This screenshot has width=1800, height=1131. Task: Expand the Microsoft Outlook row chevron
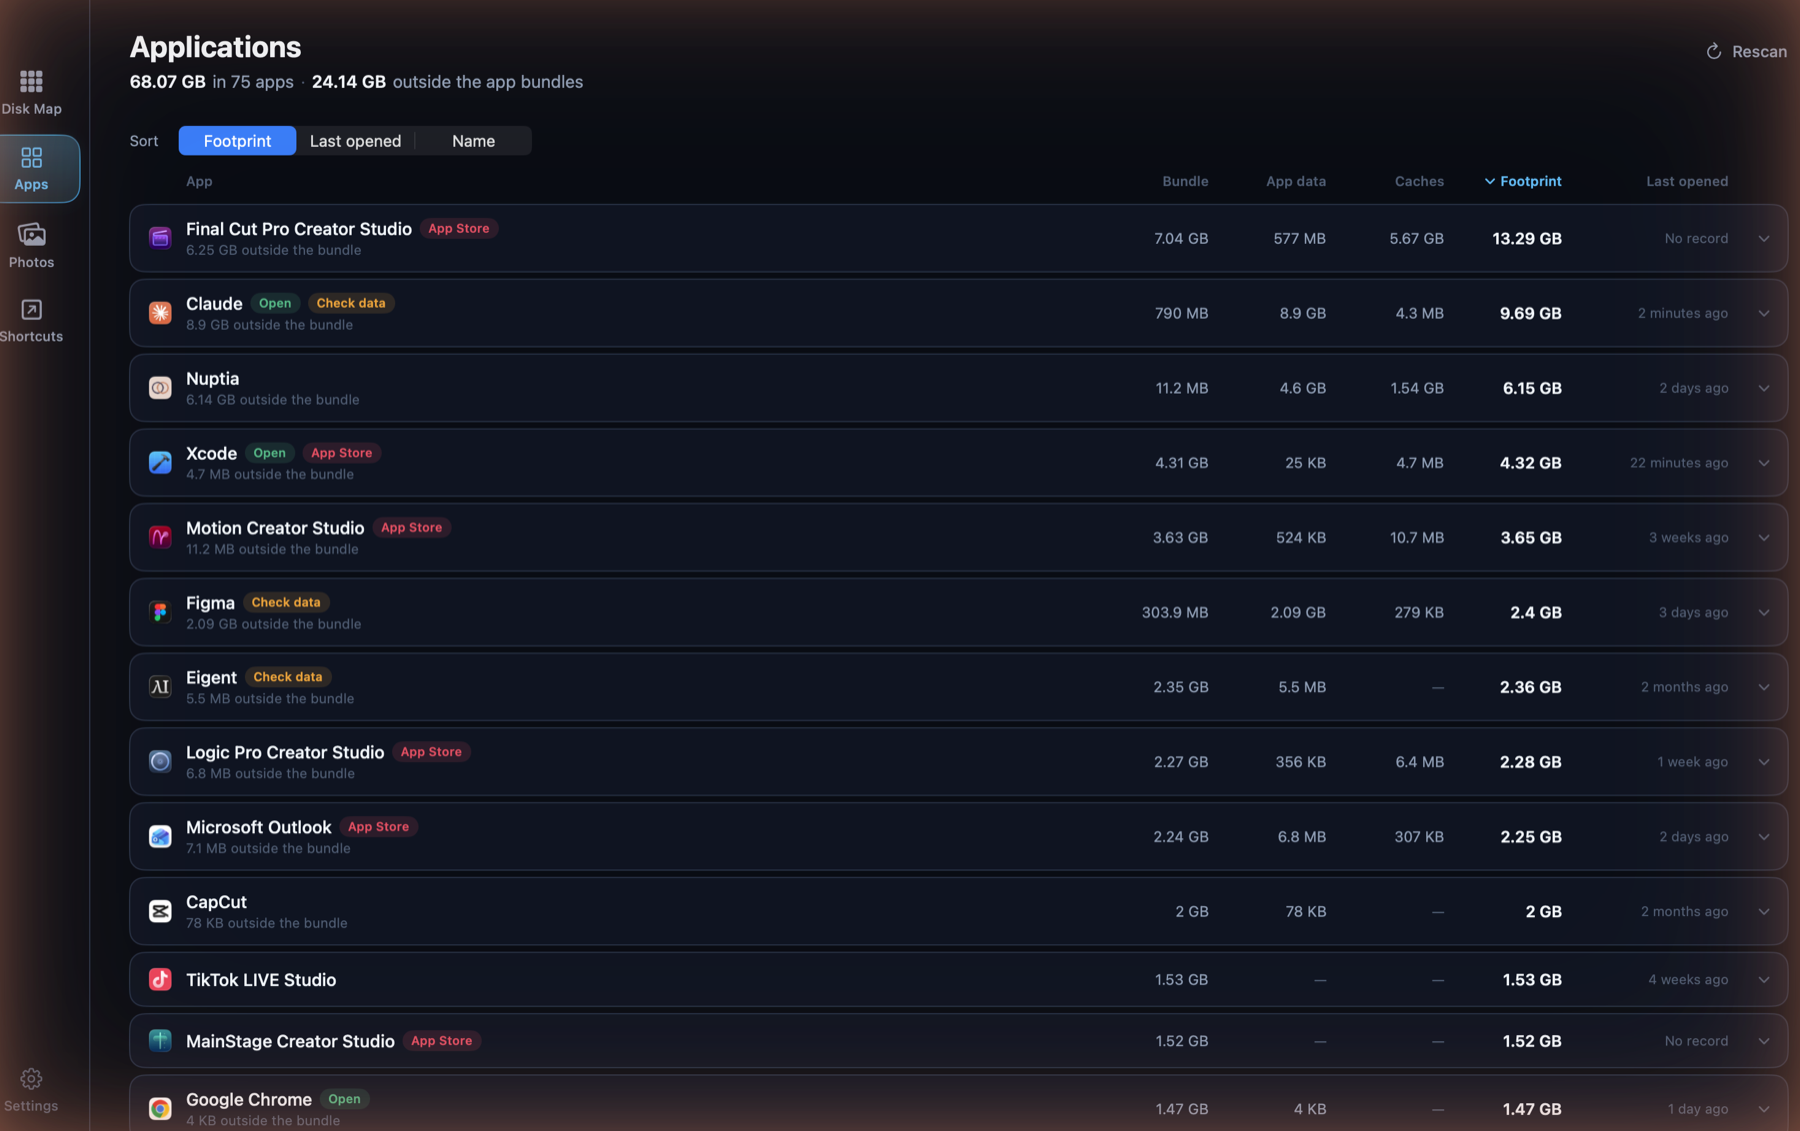click(1764, 836)
